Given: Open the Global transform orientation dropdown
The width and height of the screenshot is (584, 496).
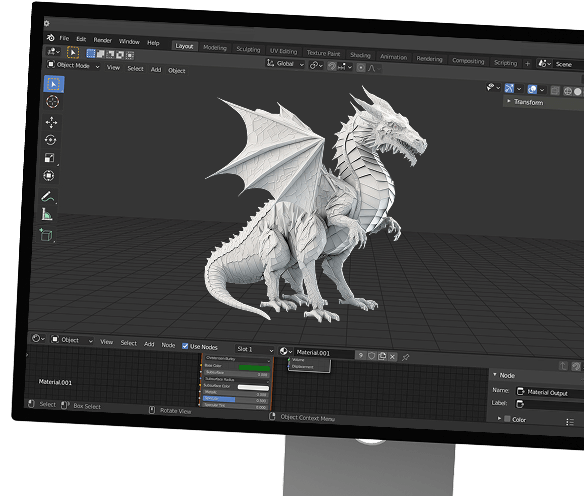Looking at the screenshot, I should click(x=285, y=64).
